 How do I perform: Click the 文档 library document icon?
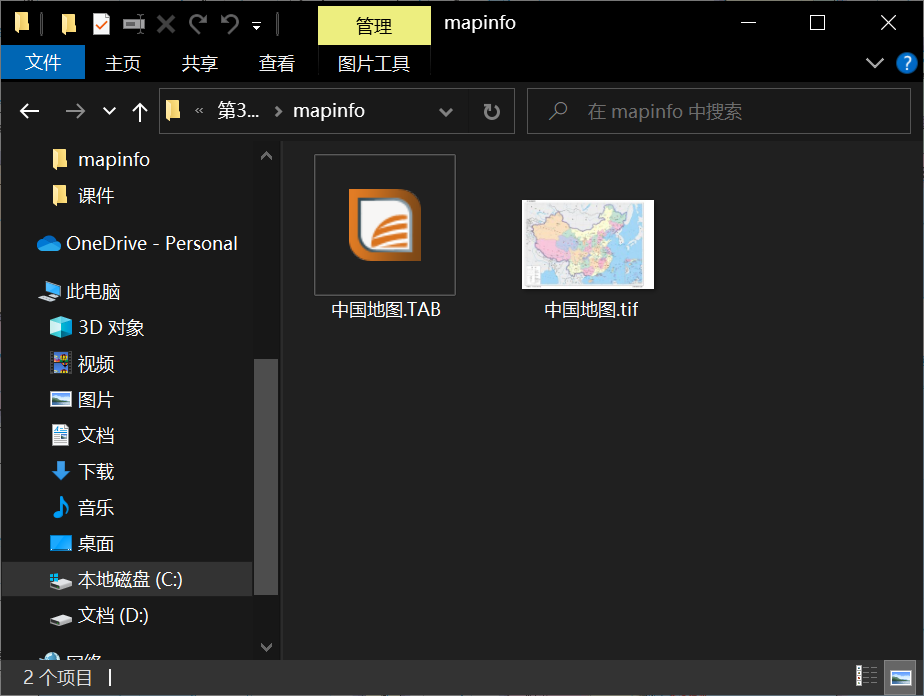pyautogui.click(x=61, y=436)
